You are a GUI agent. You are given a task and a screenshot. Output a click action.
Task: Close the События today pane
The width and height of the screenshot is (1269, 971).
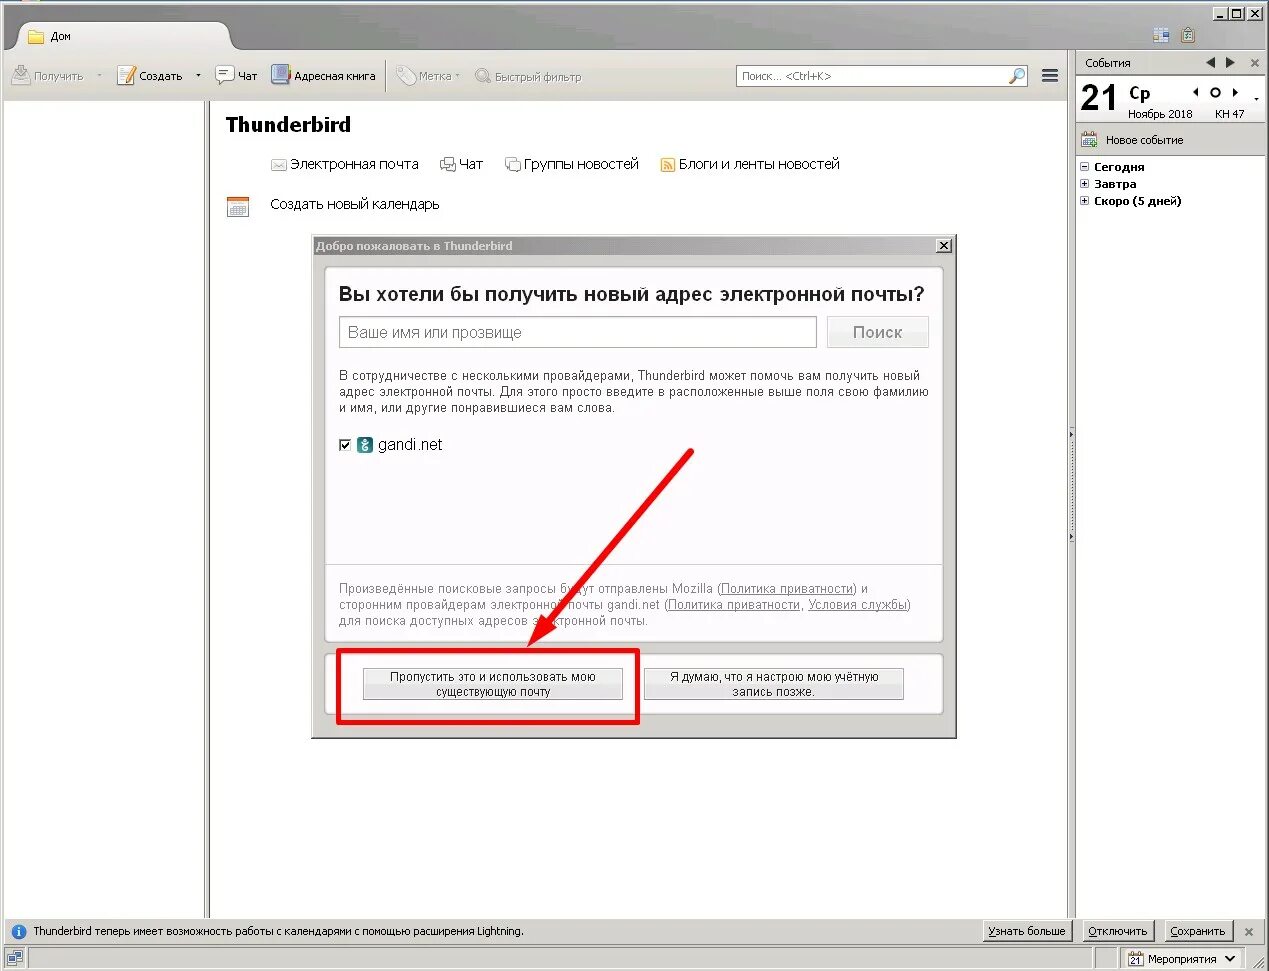coord(1255,63)
